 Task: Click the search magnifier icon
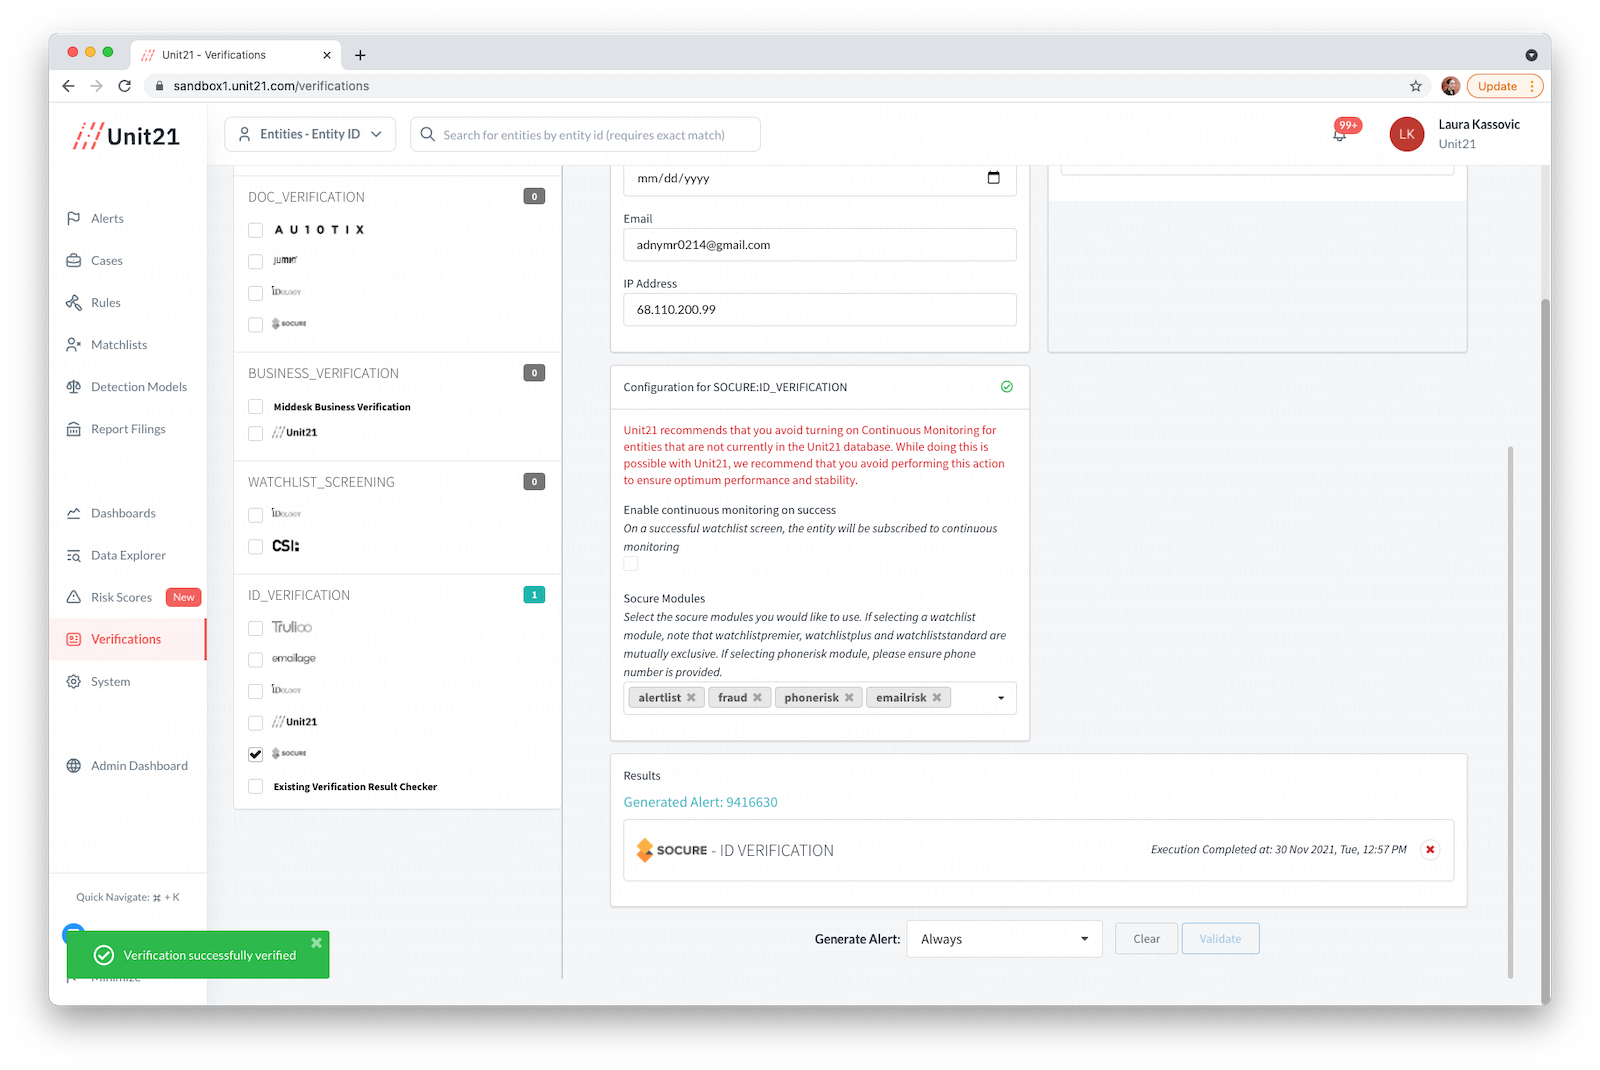point(427,134)
